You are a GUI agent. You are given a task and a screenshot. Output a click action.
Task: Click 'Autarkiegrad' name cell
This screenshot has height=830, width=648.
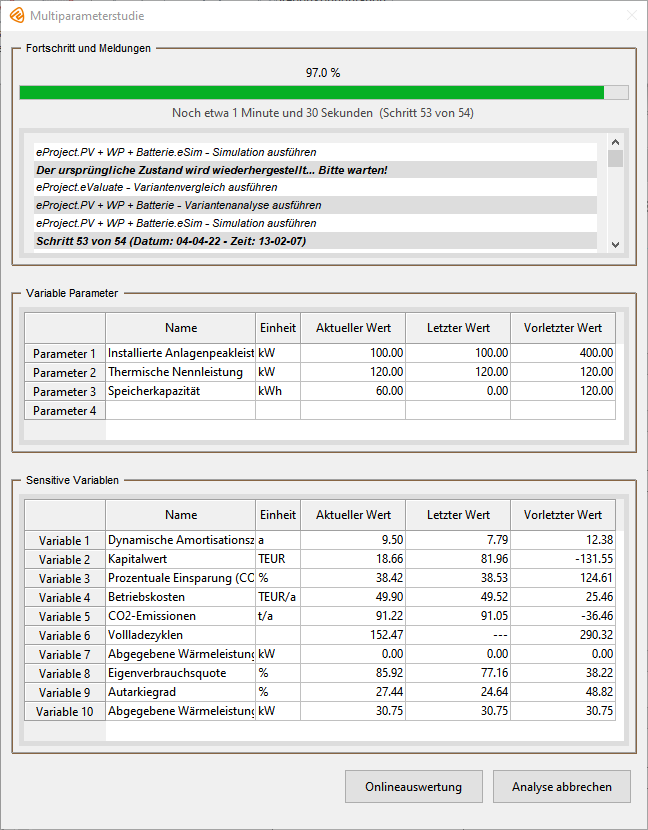pyautogui.click(x=181, y=692)
